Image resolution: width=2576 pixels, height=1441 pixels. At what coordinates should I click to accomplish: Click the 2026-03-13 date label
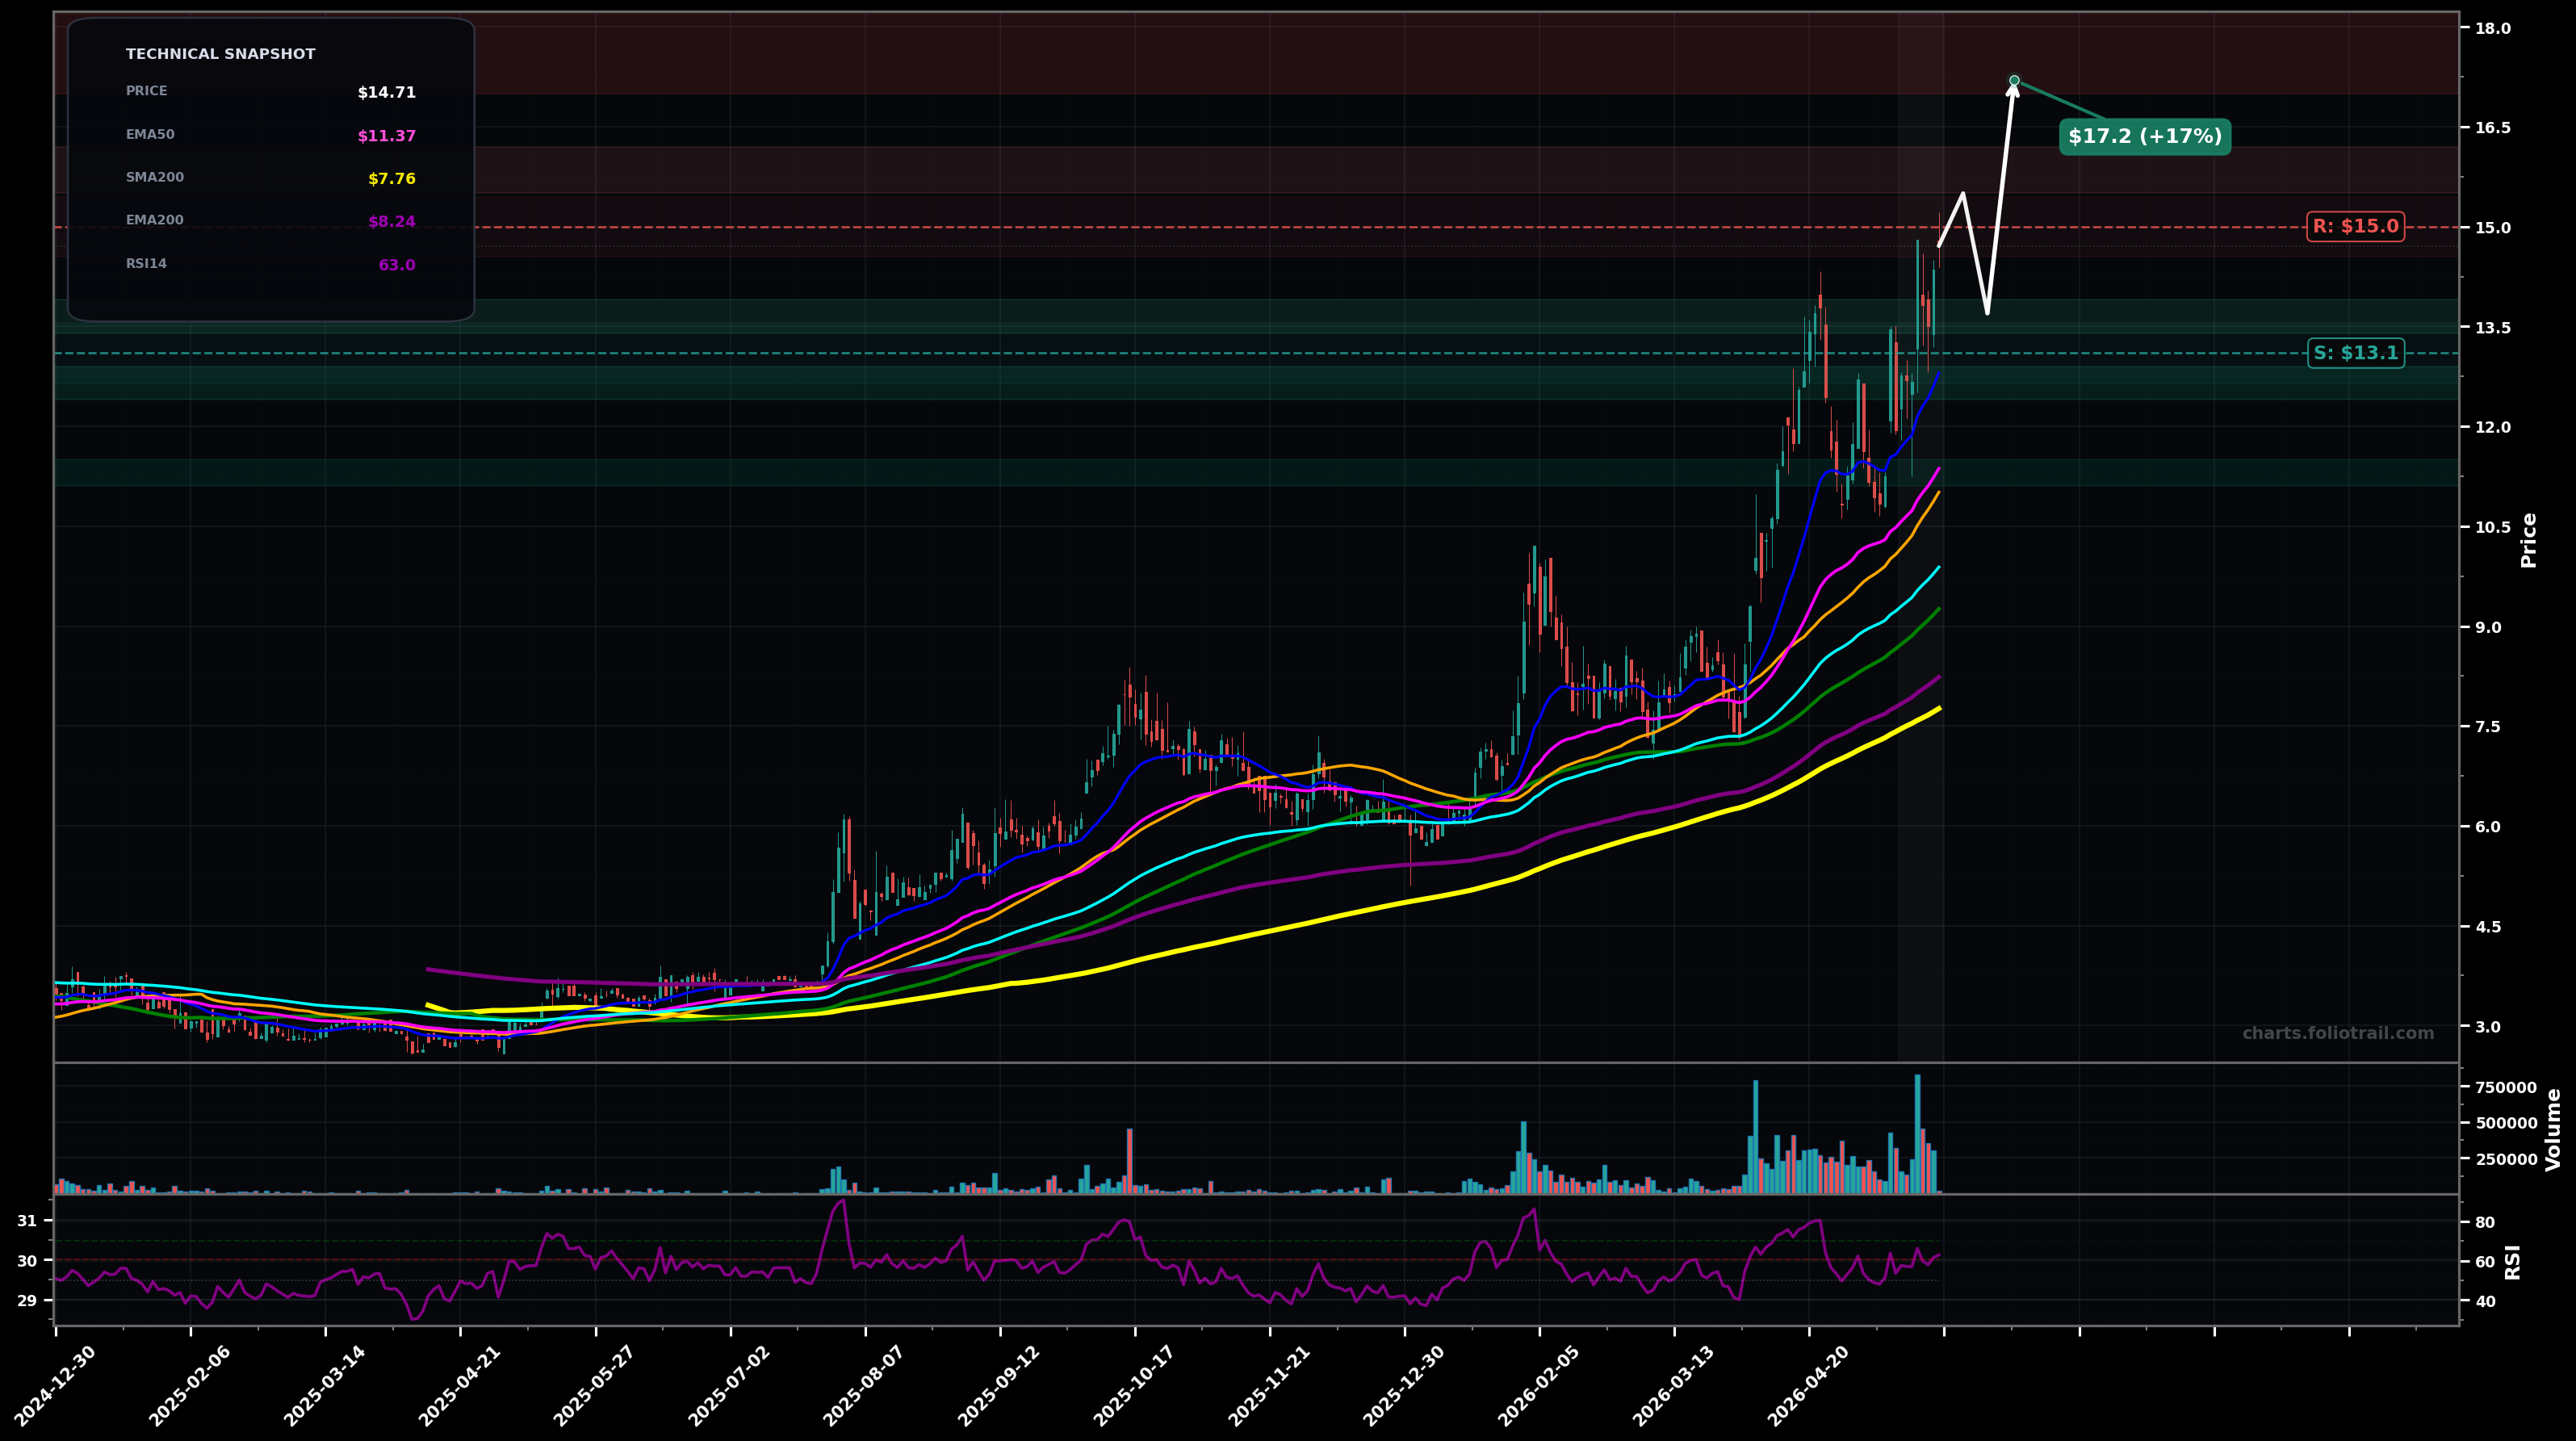click(1675, 1386)
